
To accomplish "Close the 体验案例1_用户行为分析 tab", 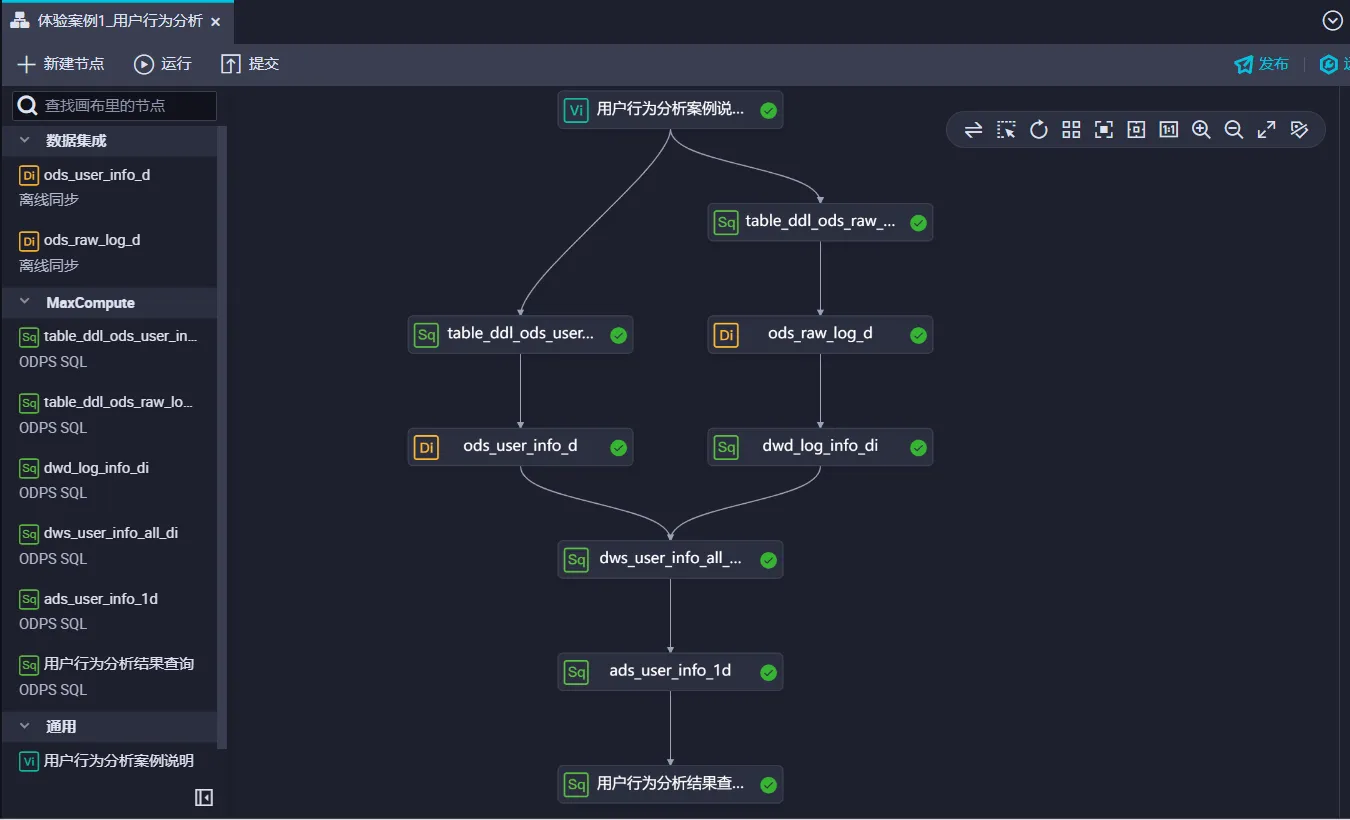I will (216, 22).
